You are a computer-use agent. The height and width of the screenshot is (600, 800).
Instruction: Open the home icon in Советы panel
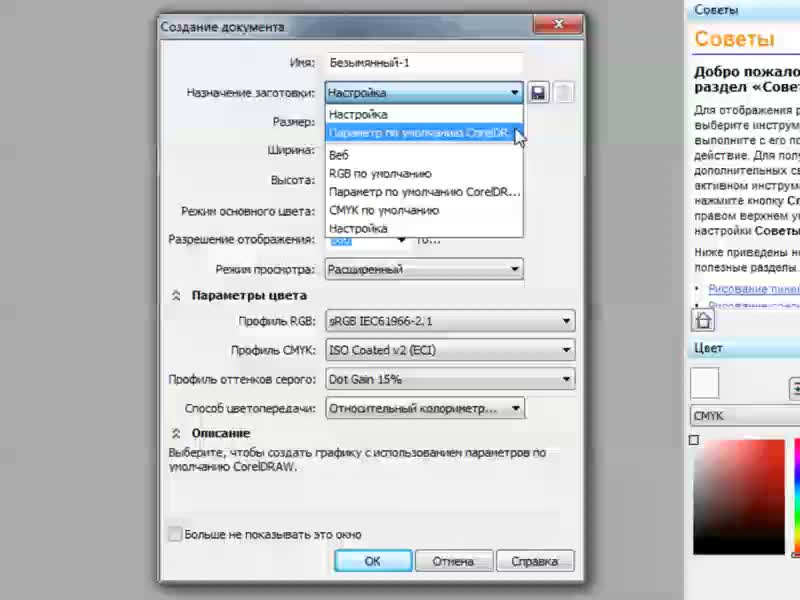point(703,320)
